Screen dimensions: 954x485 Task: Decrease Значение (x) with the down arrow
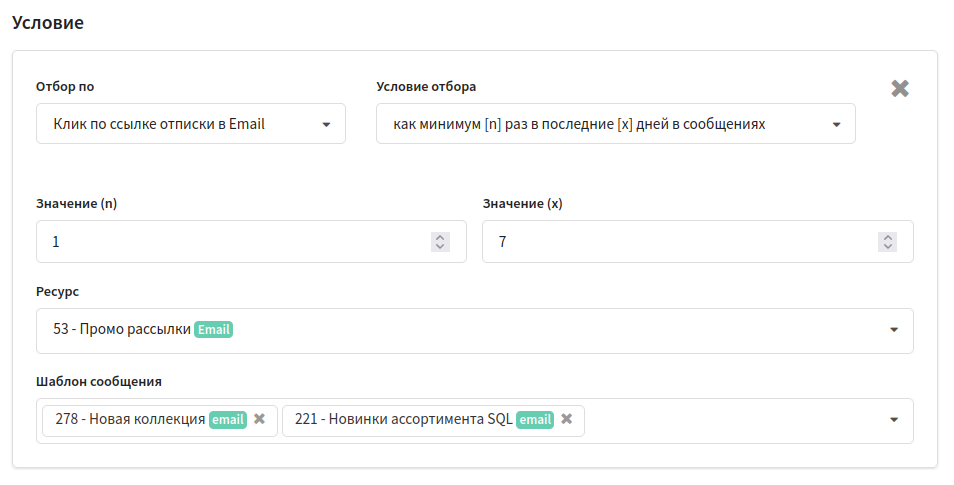pos(888,246)
